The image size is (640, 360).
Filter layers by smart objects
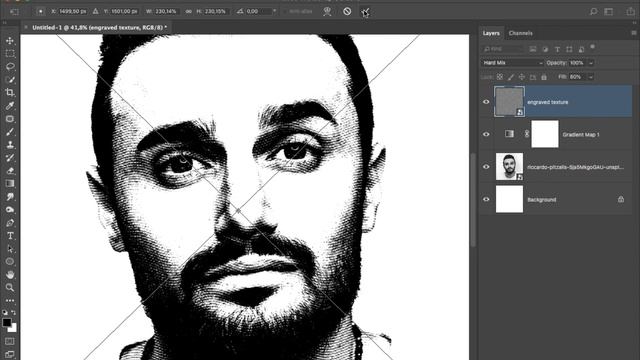click(581, 49)
